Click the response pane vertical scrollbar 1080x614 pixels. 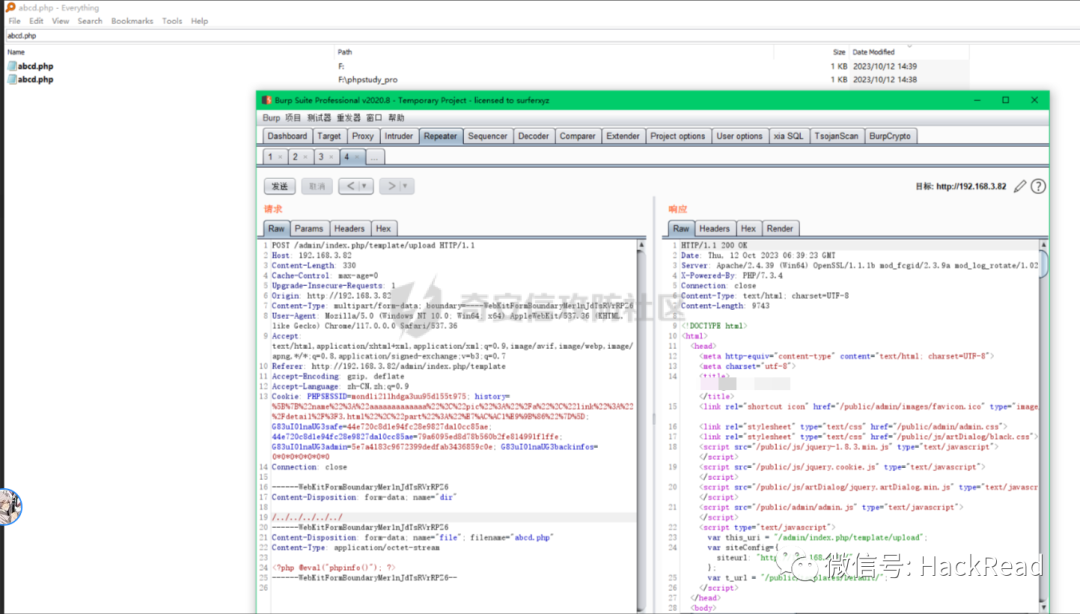point(1043,263)
